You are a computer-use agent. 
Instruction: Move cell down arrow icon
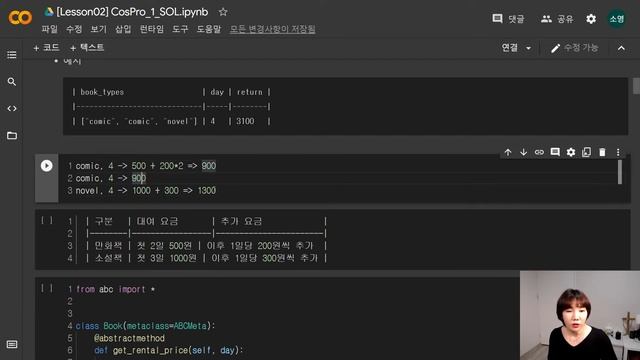pos(523,152)
